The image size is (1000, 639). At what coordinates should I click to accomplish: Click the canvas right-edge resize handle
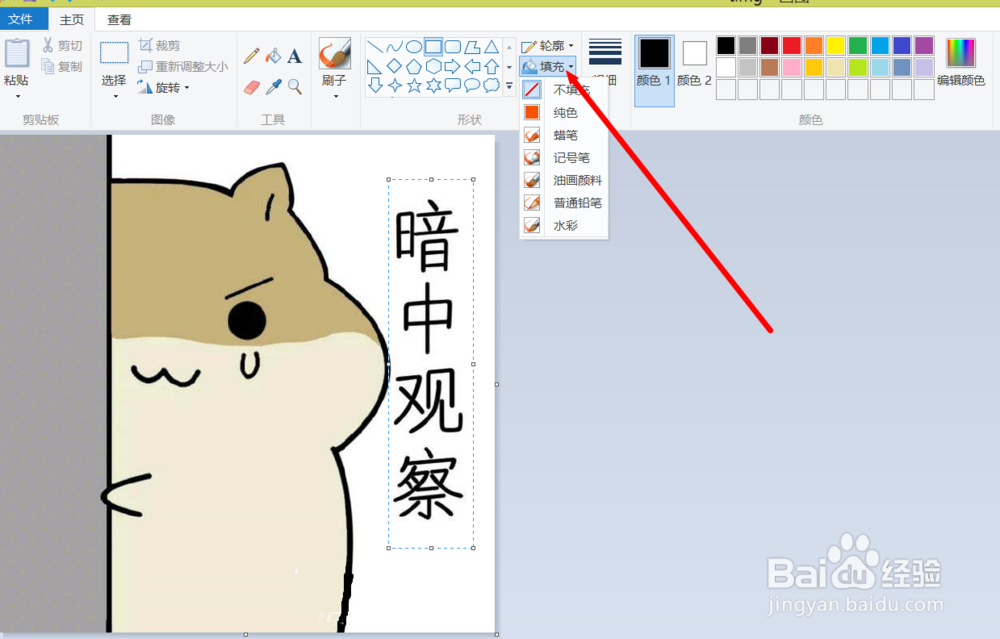(497, 384)
